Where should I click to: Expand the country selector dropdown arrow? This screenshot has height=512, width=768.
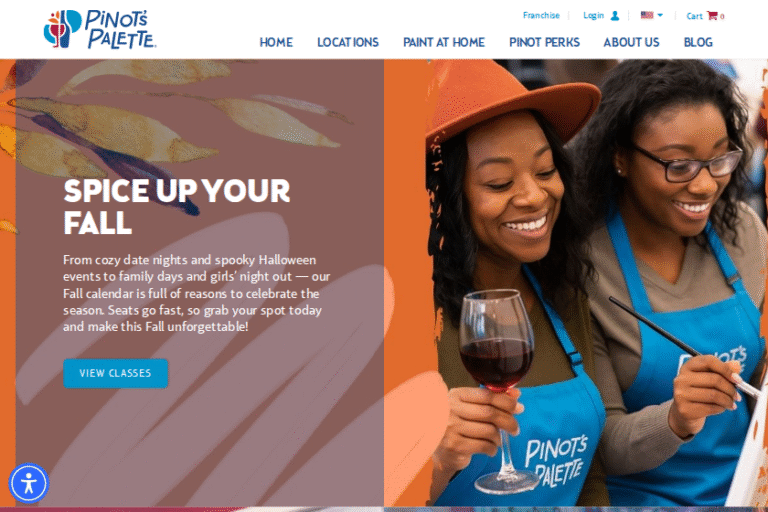pos(660,15)
